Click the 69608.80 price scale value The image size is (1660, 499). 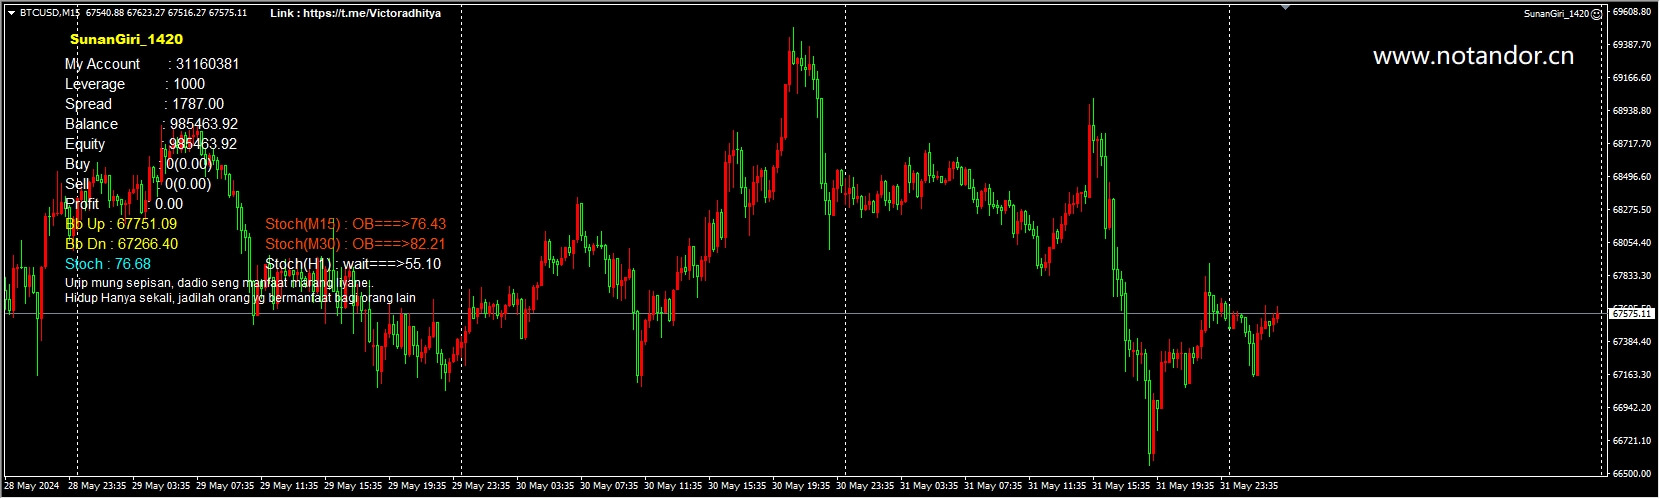pos(1632,12)
